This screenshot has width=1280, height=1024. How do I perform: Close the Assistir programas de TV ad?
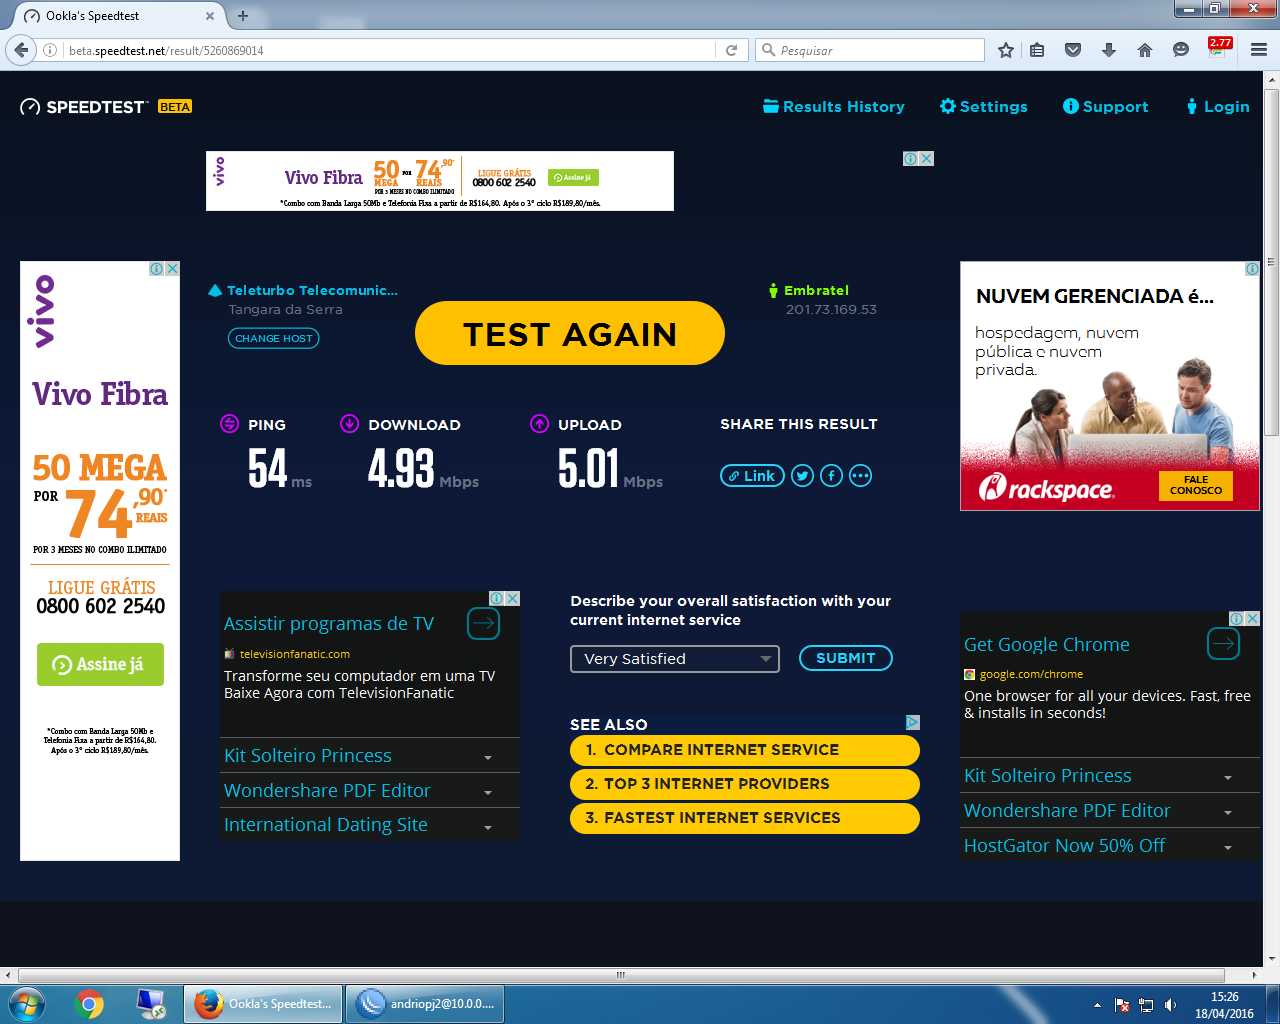[x=512, y=598]
